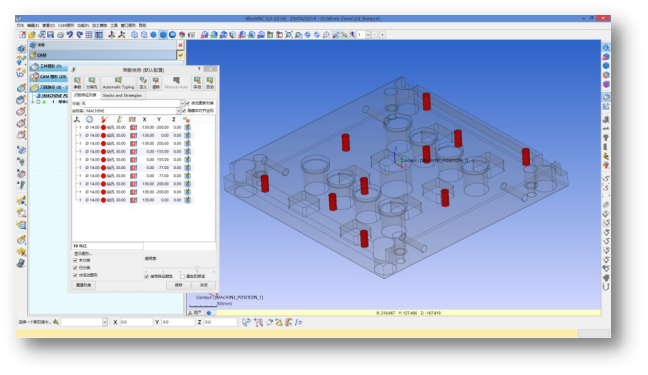Viewport: 648px width, 375px height.
Task: Click the printer icon in top toolbar
Action: click(60, 35)
